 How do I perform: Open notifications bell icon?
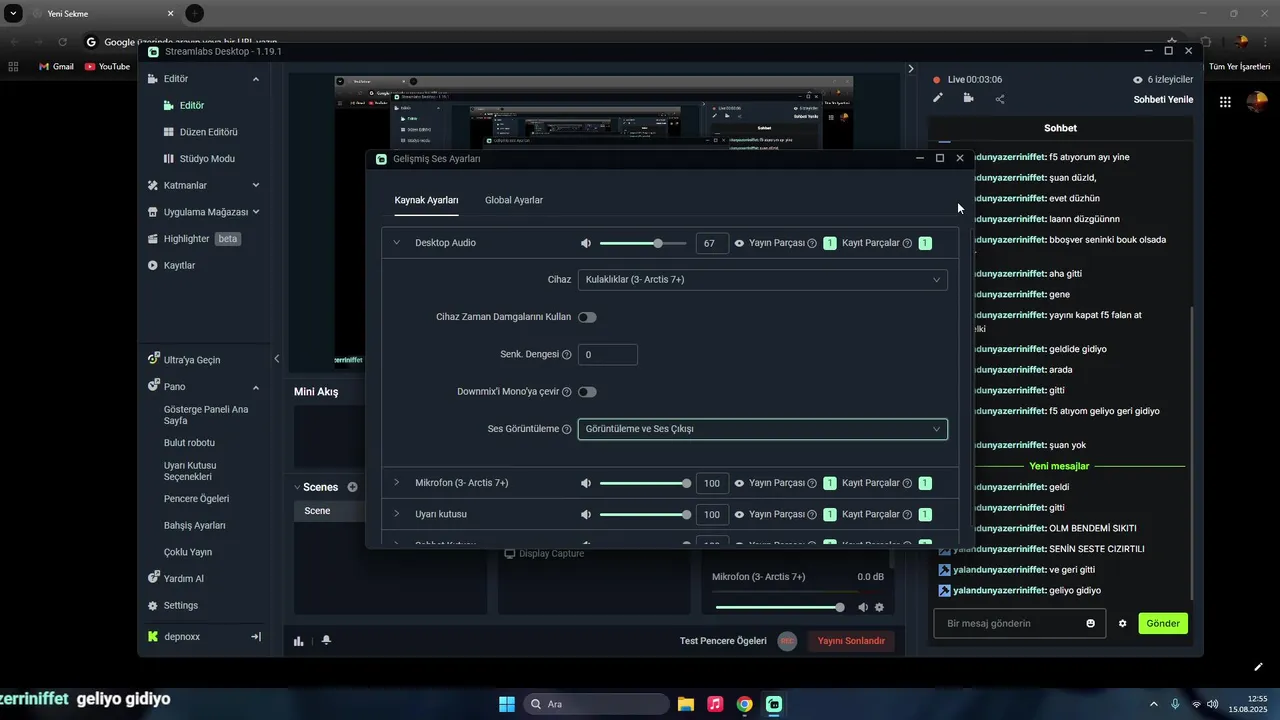[x=326, y=641]
